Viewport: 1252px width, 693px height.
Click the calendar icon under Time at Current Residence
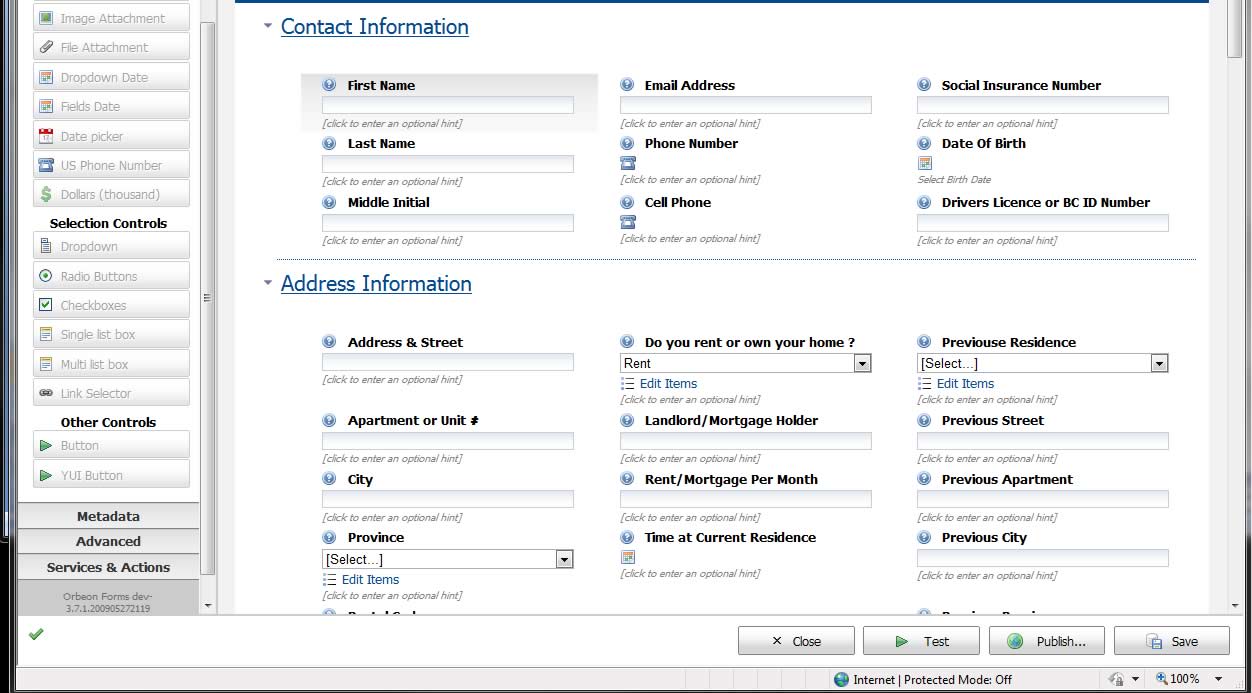628,557
